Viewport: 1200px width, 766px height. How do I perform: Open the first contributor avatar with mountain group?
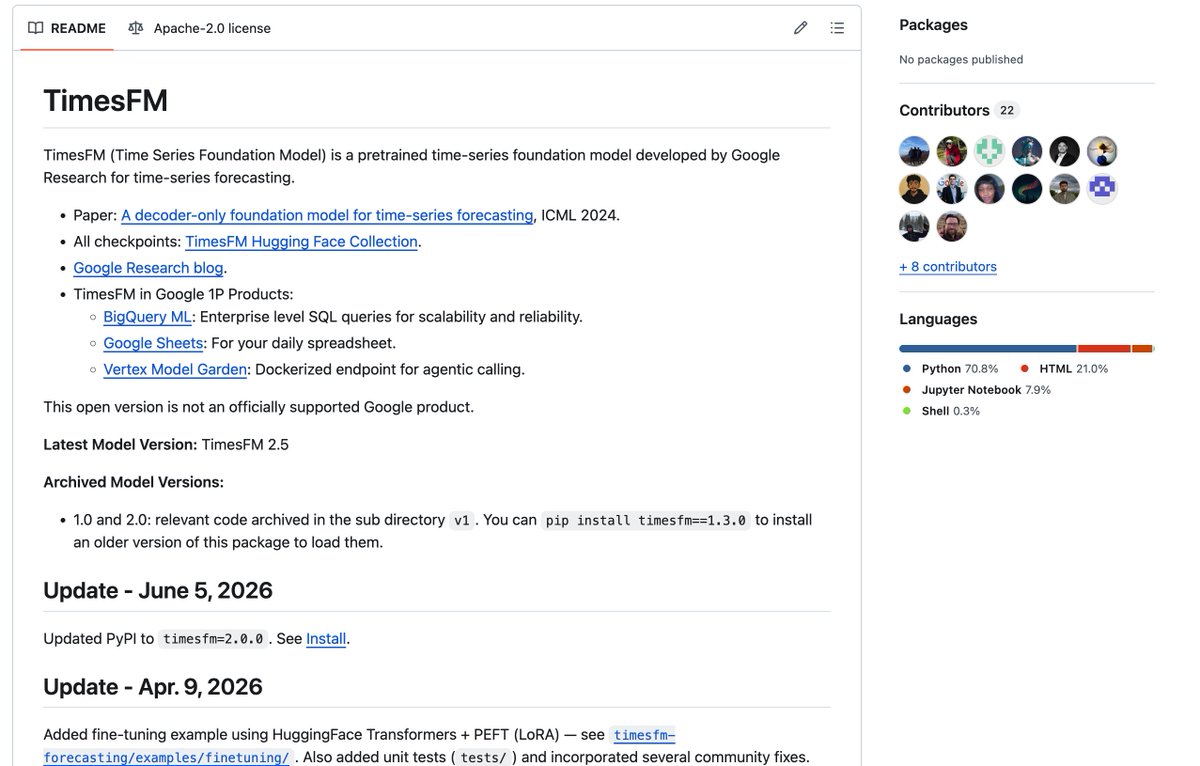tap(914, 151)
